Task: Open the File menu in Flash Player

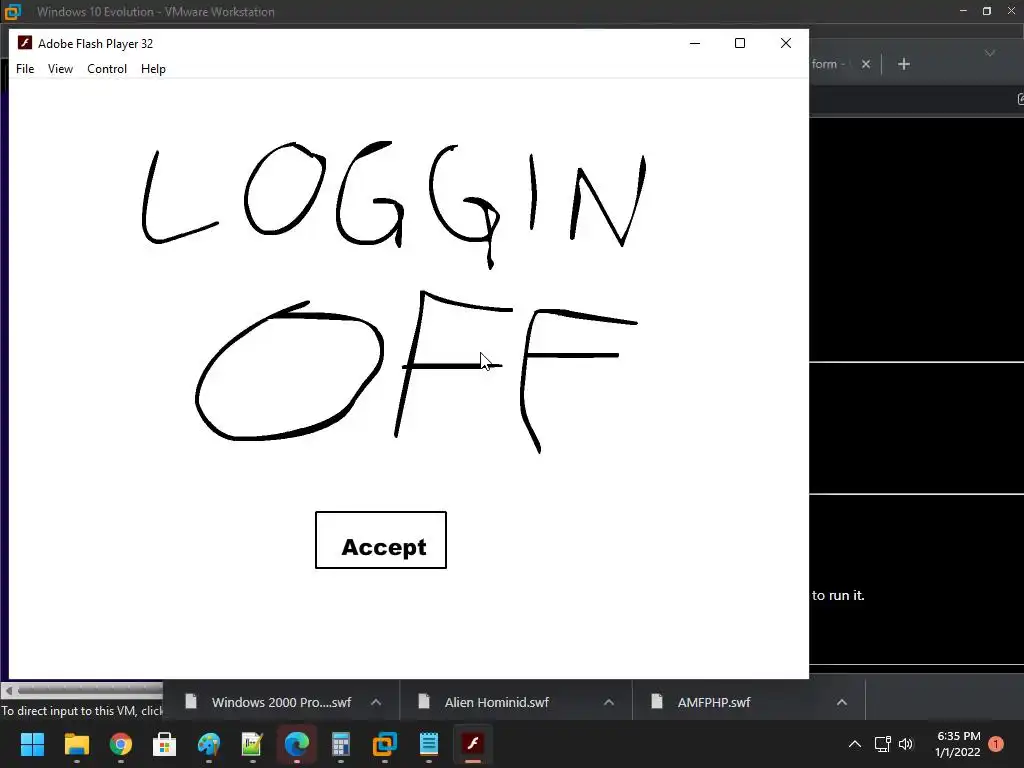Action: (x=25, y=69)
